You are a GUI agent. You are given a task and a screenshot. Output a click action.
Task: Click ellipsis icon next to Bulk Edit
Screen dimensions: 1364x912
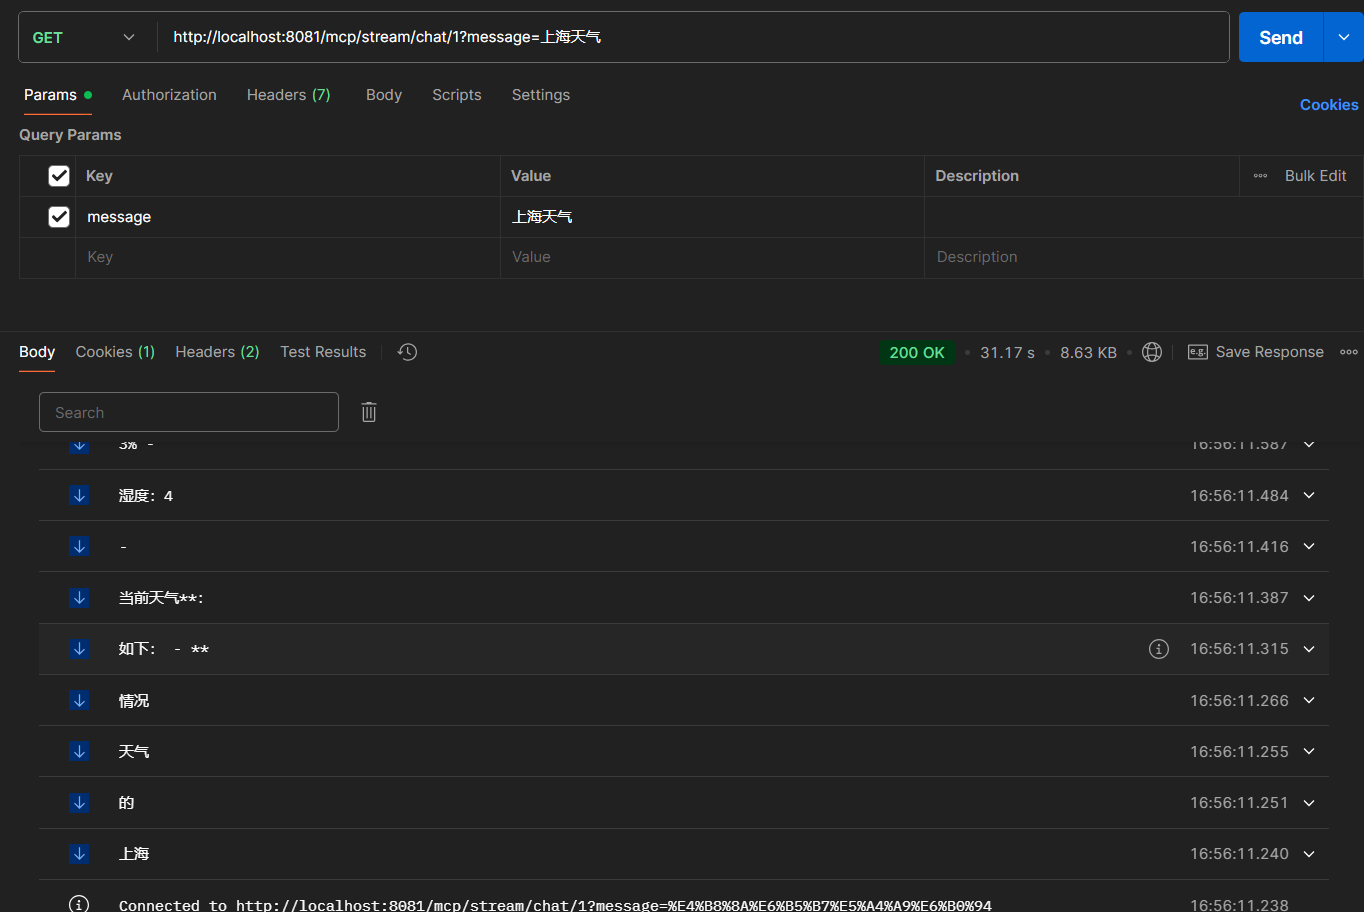1260,176
